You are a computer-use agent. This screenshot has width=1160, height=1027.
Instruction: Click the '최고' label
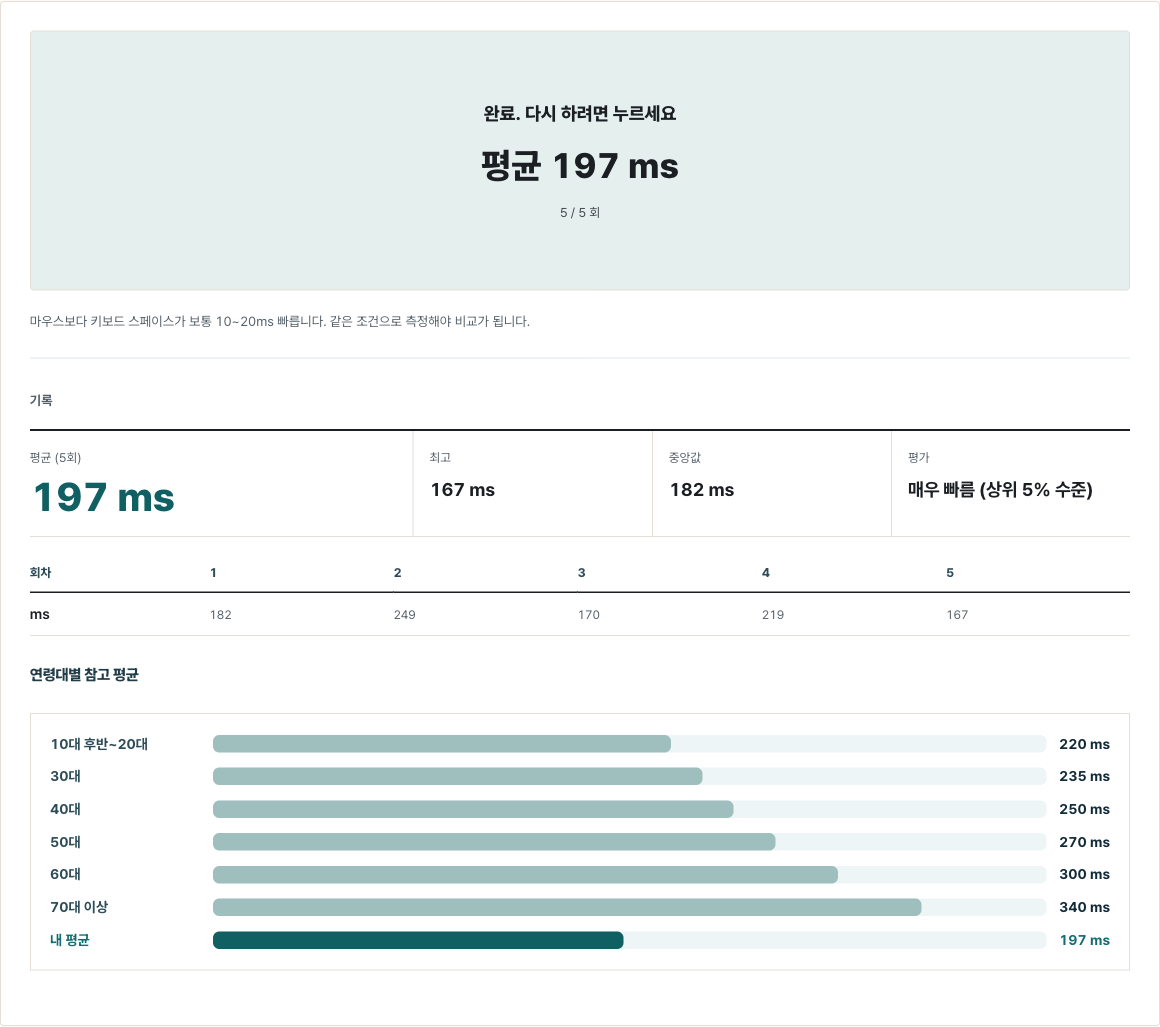pos(440,457)
